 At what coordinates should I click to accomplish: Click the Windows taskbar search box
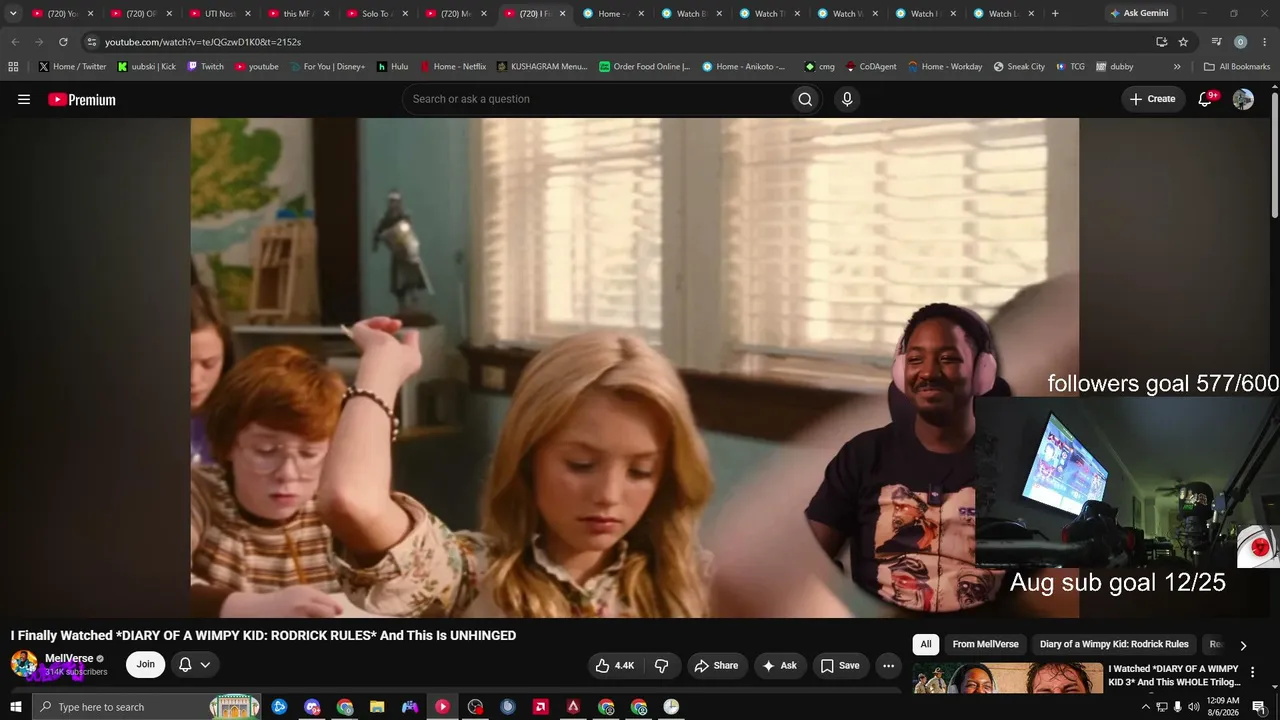[x=146, y=707]
